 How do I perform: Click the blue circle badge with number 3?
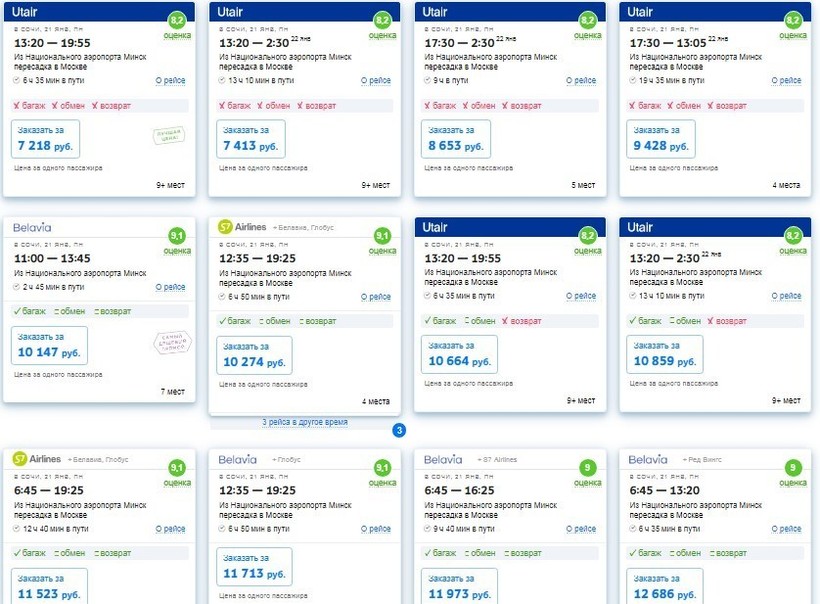click(398, 431)
